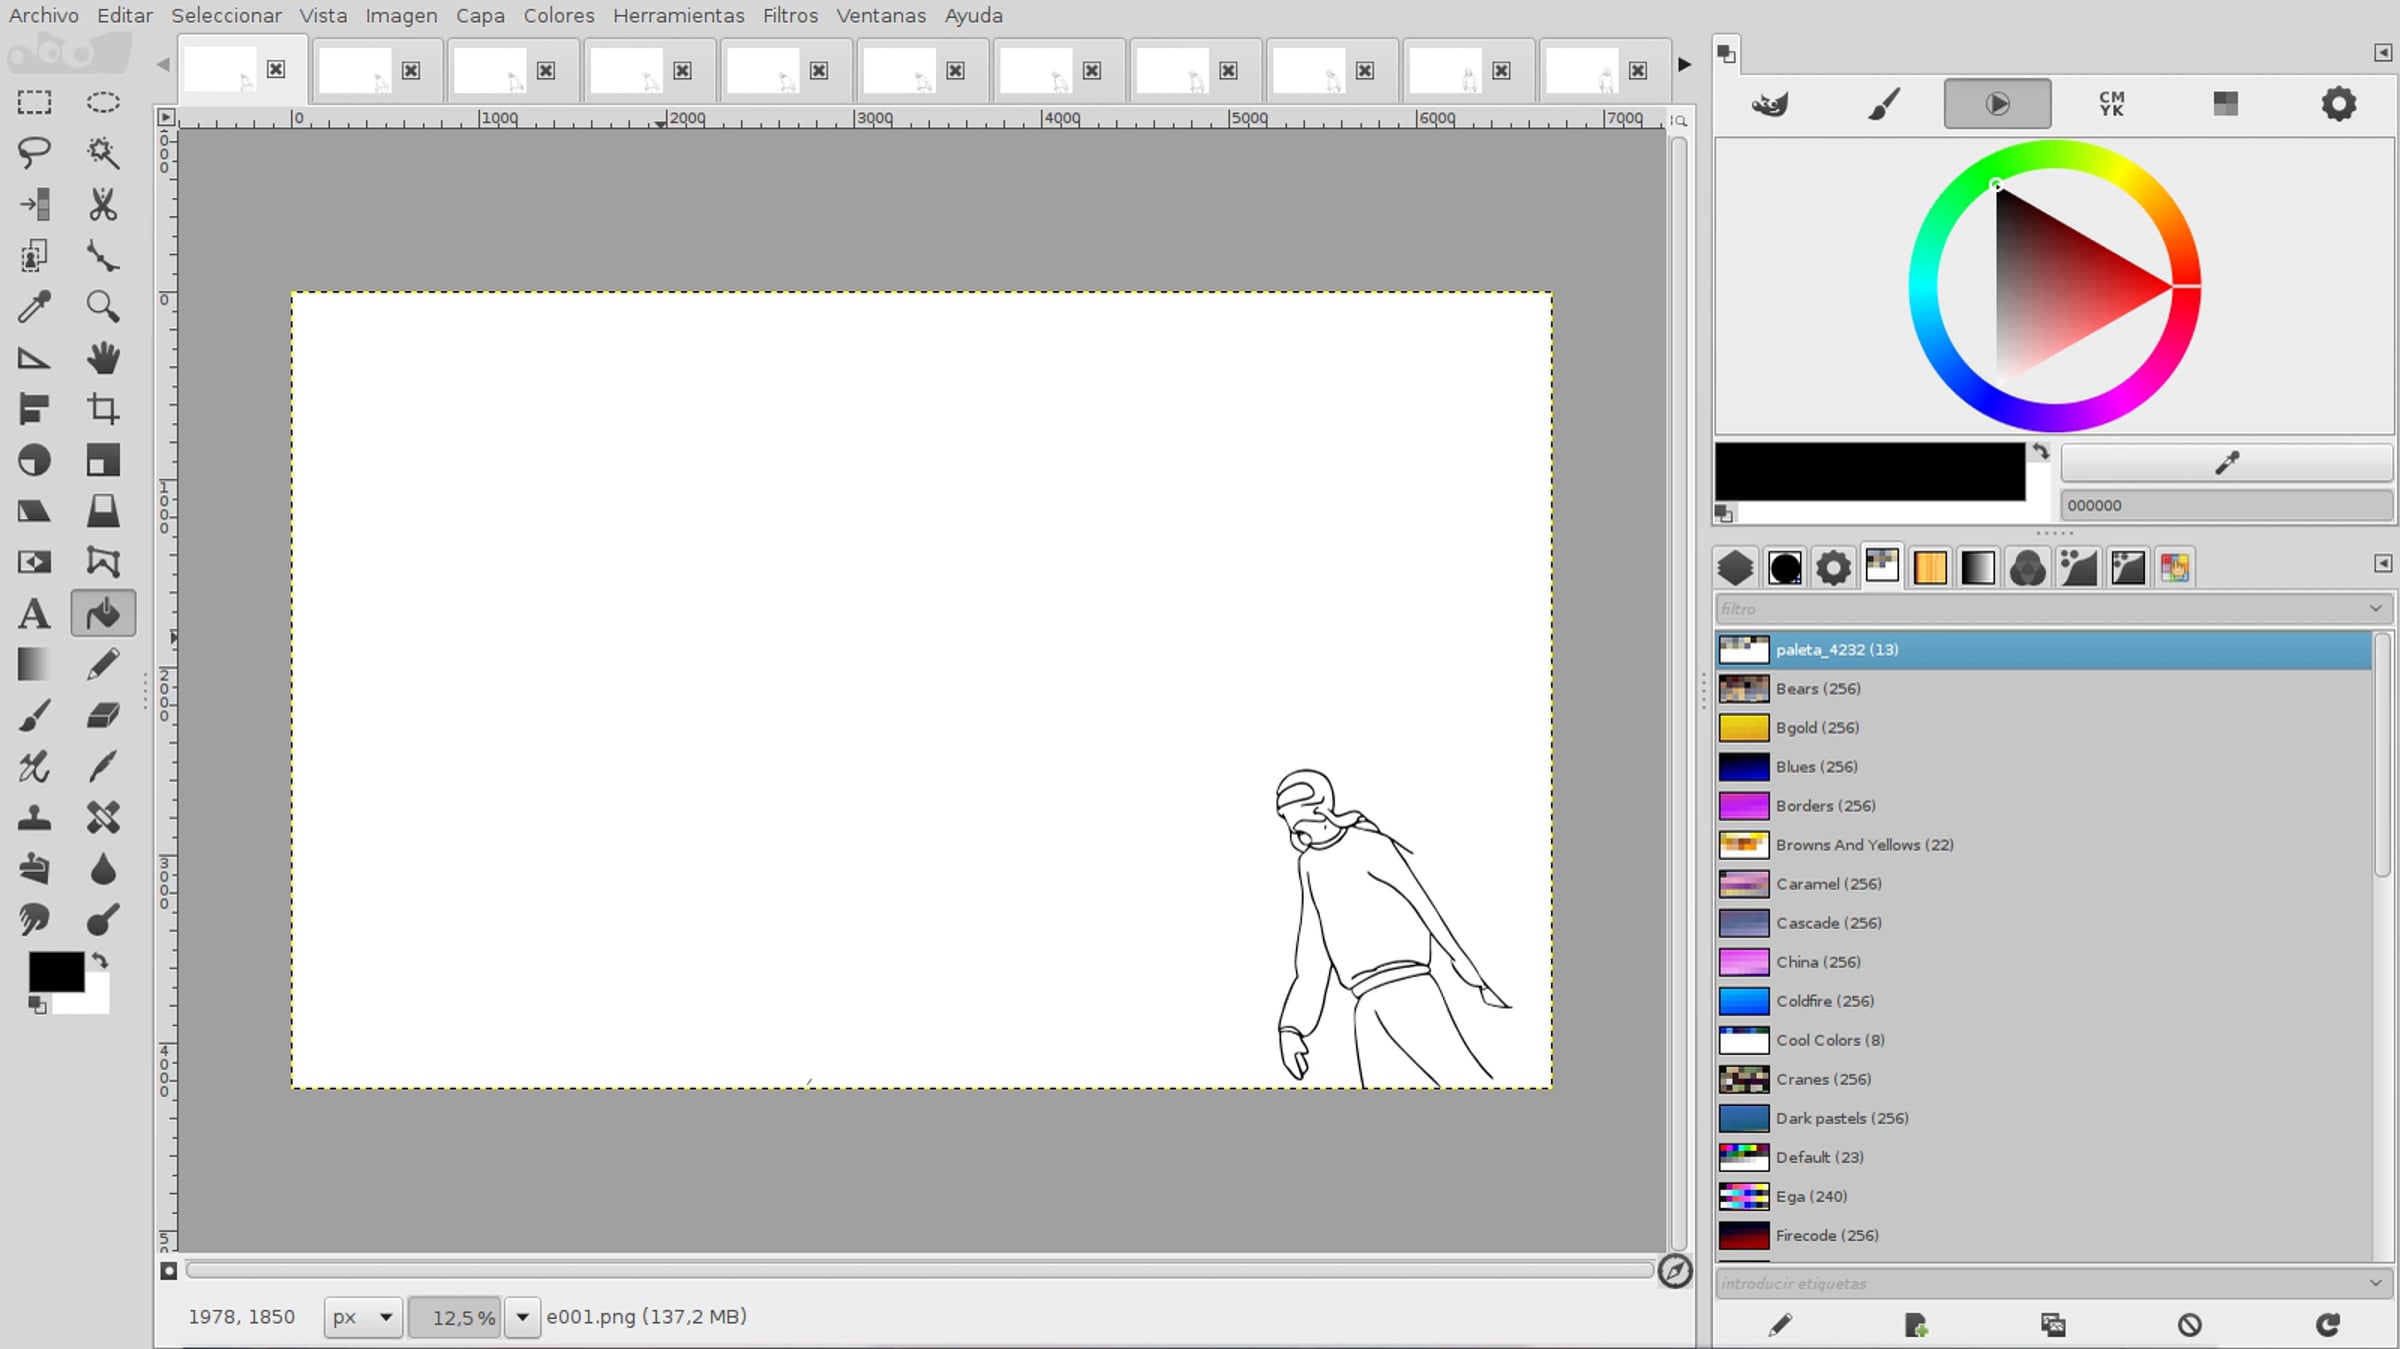The width and height of the screenshot is (2400, 1349).
Task: Swap foreground and background colors in toolbox
Action: 100,961
